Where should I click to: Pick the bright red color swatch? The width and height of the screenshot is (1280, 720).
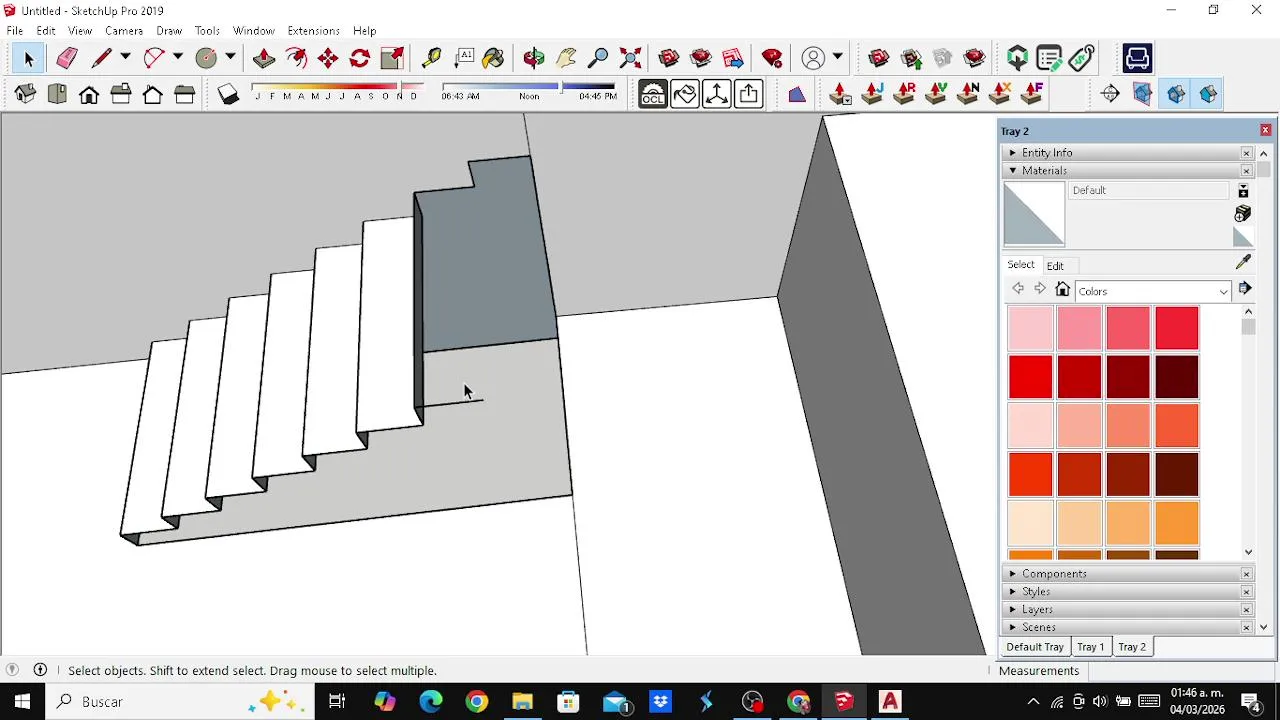[x=1031, y=377]
